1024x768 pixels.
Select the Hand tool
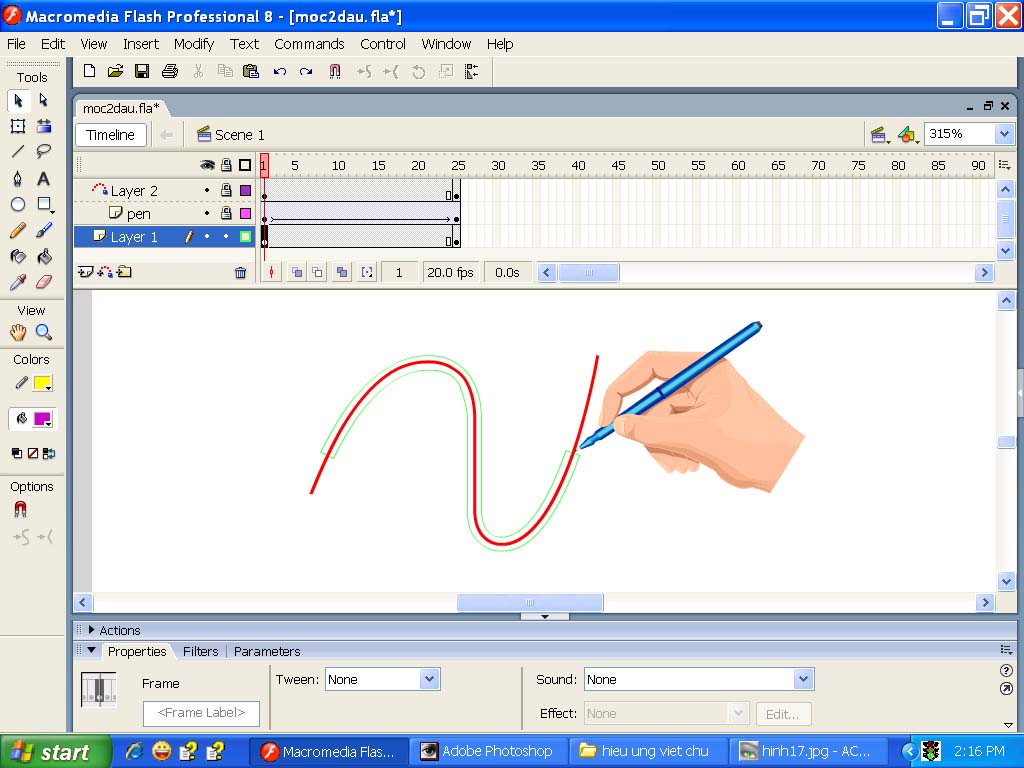pyautogui.click(x=18, y=332)
